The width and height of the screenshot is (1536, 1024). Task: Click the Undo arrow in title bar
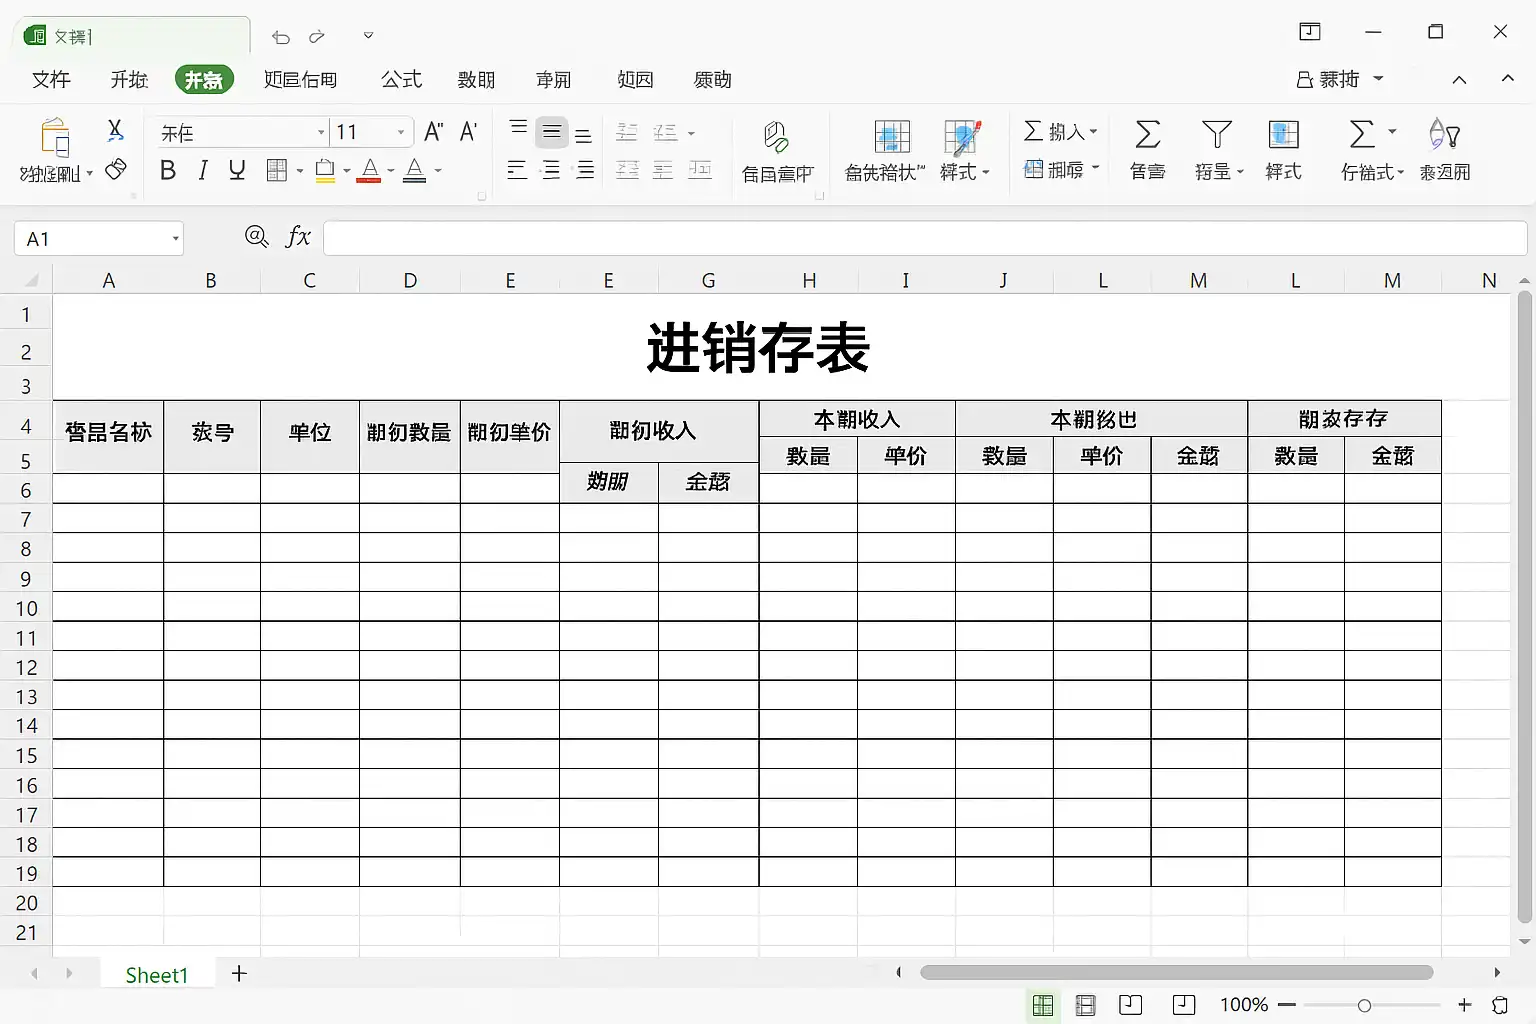point(281,37)
